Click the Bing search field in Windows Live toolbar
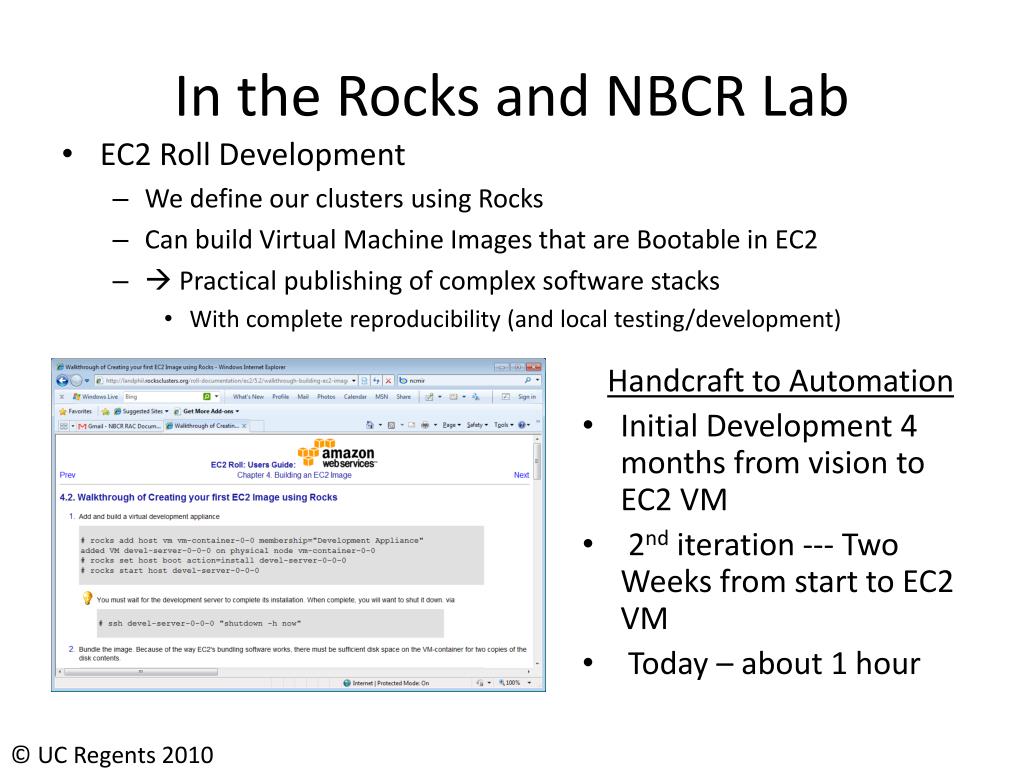 pos(162,396)
